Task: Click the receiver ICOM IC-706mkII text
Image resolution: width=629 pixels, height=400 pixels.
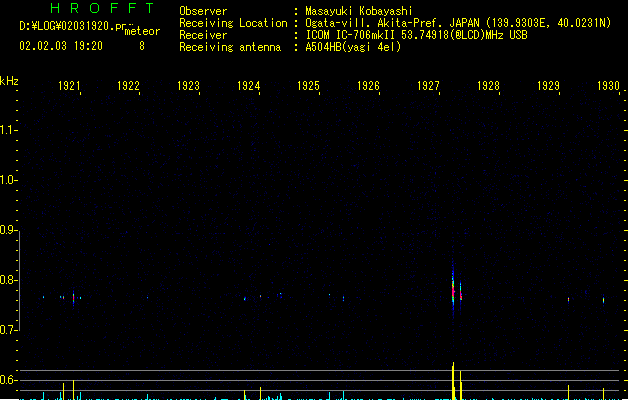Action: click(352, 35)
